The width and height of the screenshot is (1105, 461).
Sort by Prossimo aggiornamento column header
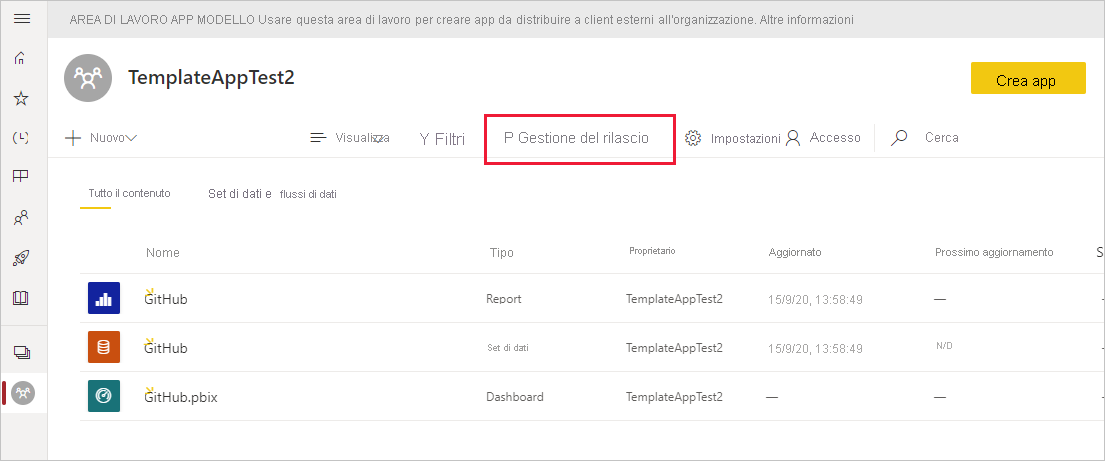click(994, 252)
